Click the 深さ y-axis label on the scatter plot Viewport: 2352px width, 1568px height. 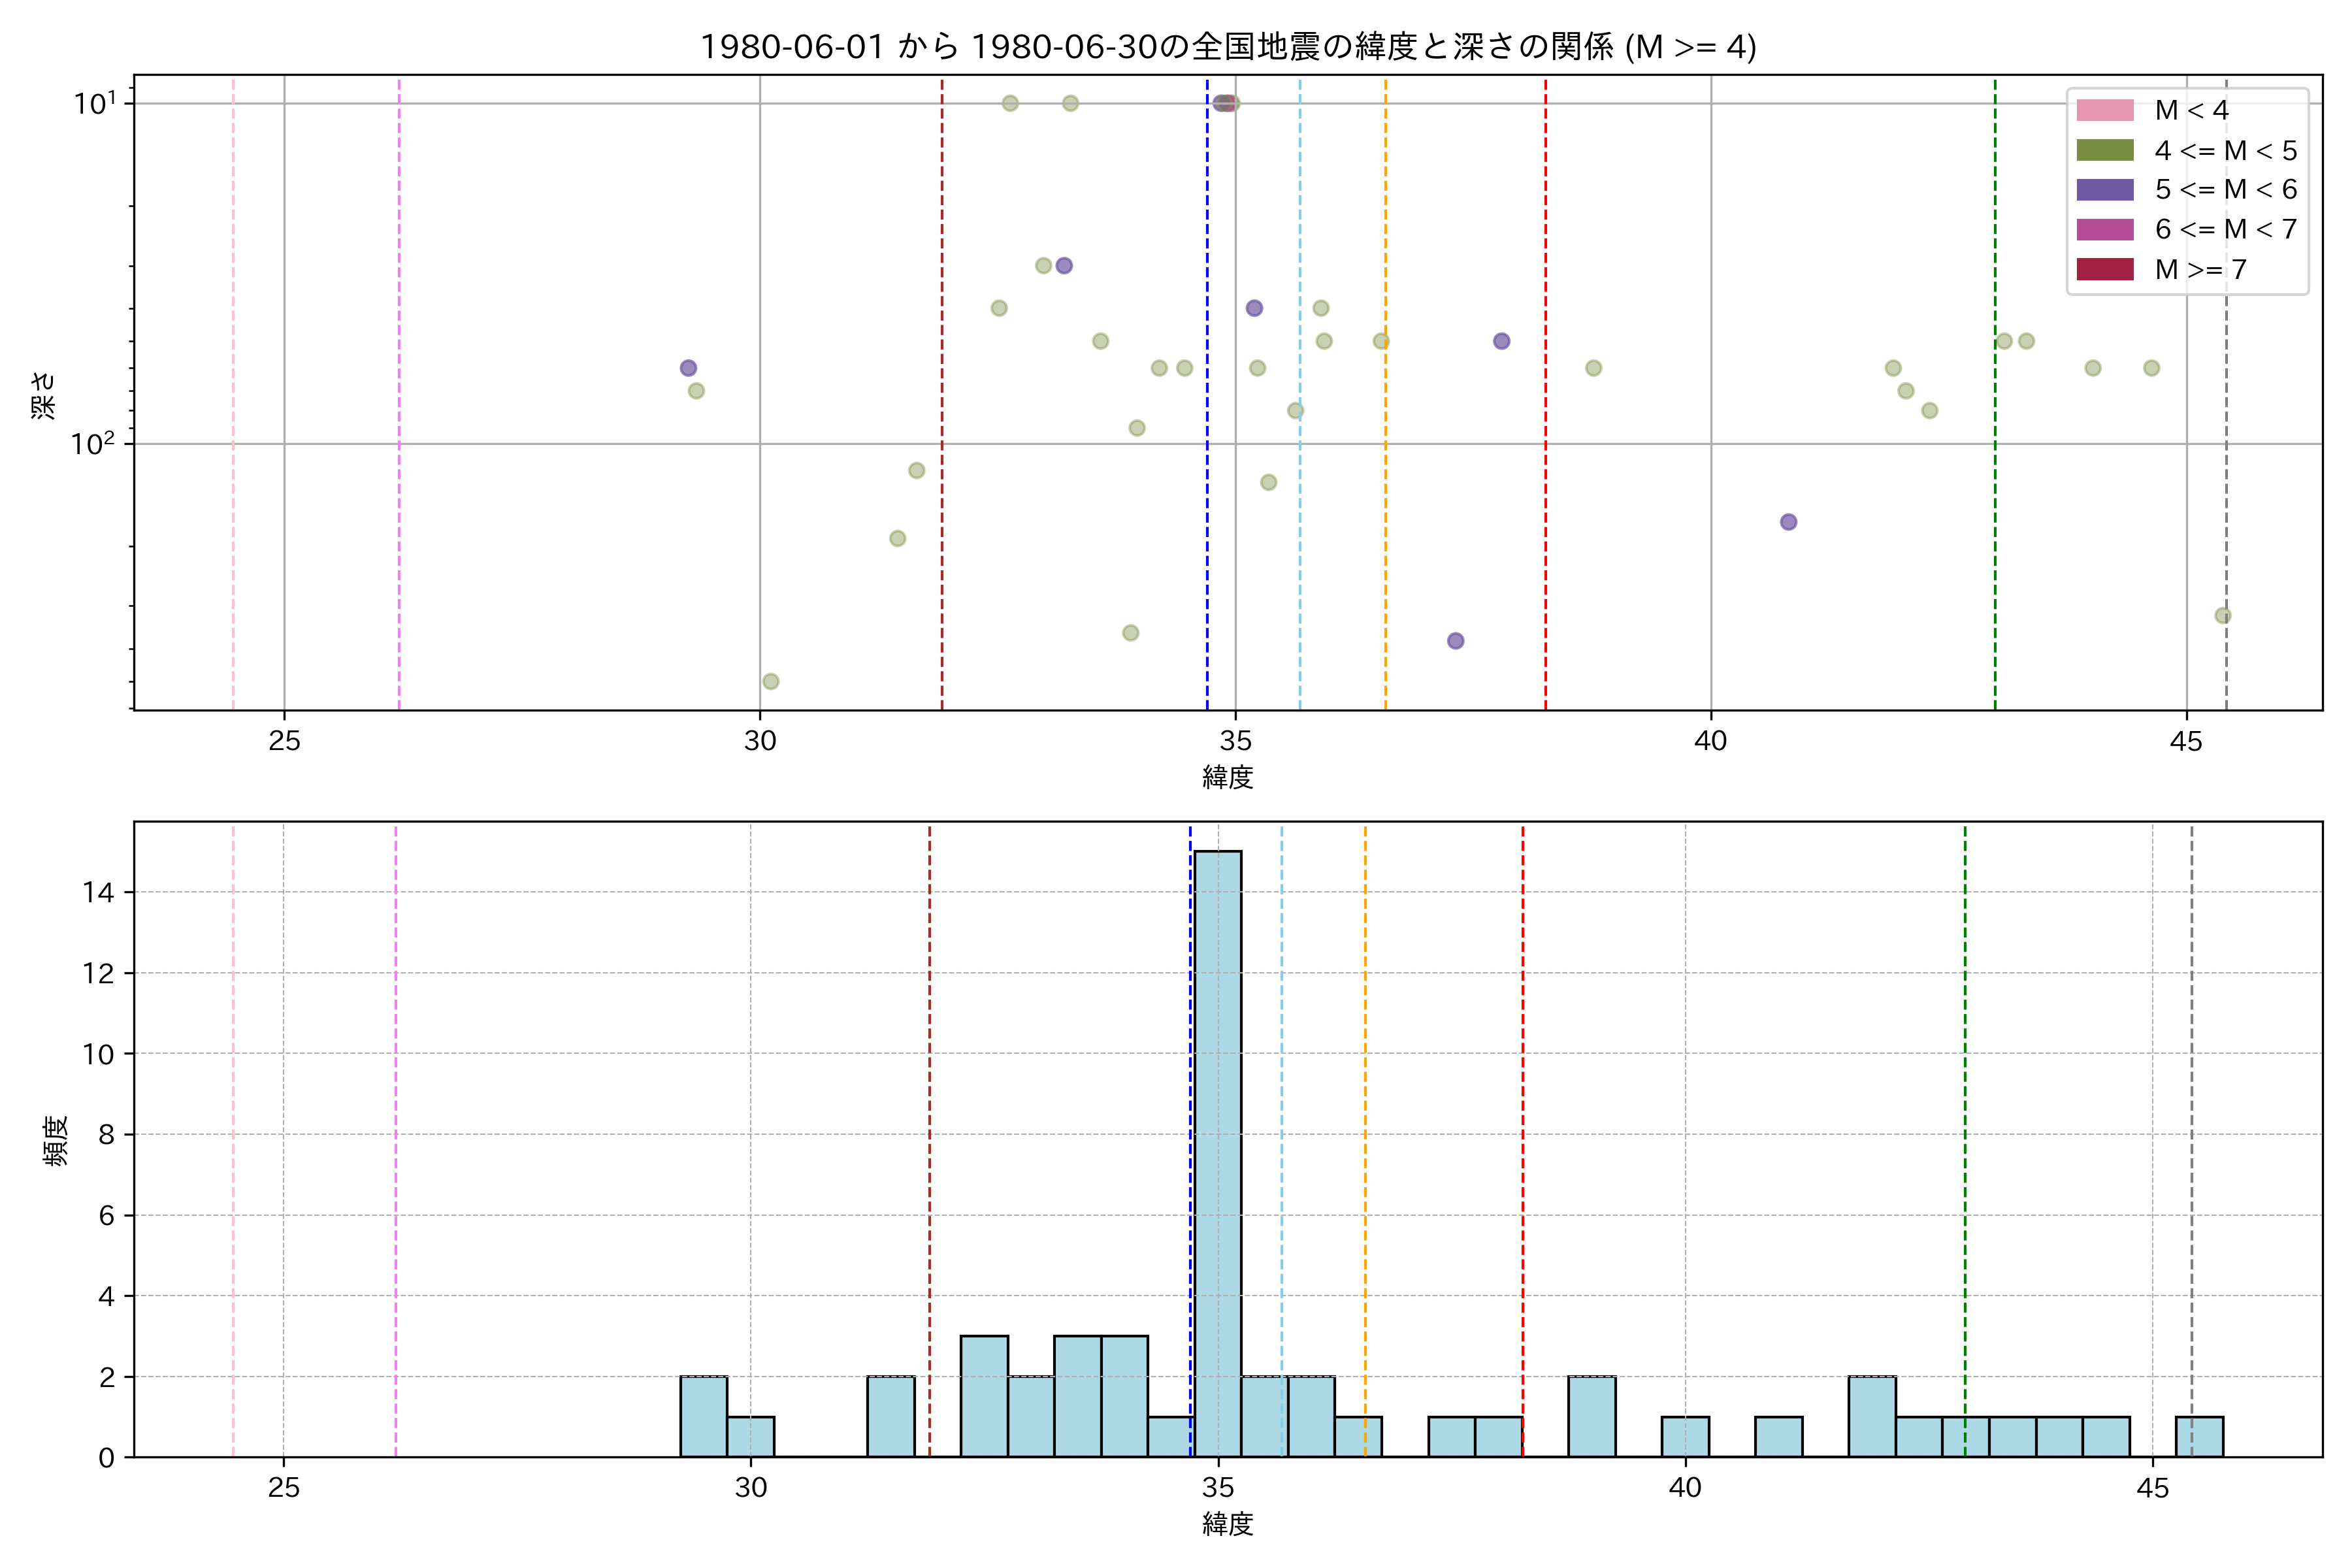click(x=44, y=395)
